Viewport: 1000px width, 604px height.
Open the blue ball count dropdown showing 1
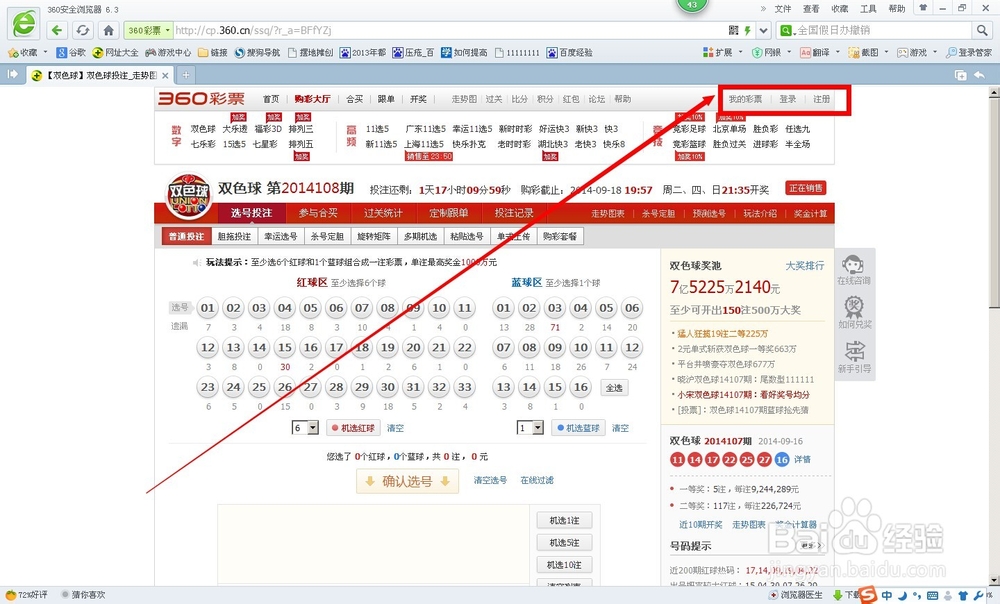tap(530, 428)
